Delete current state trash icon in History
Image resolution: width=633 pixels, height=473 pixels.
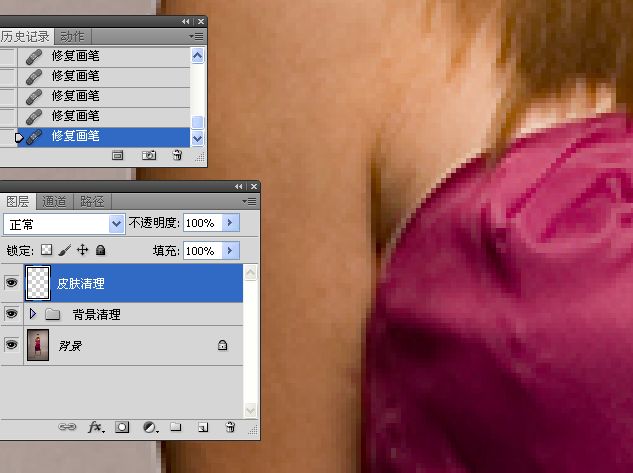click(177, 155)
